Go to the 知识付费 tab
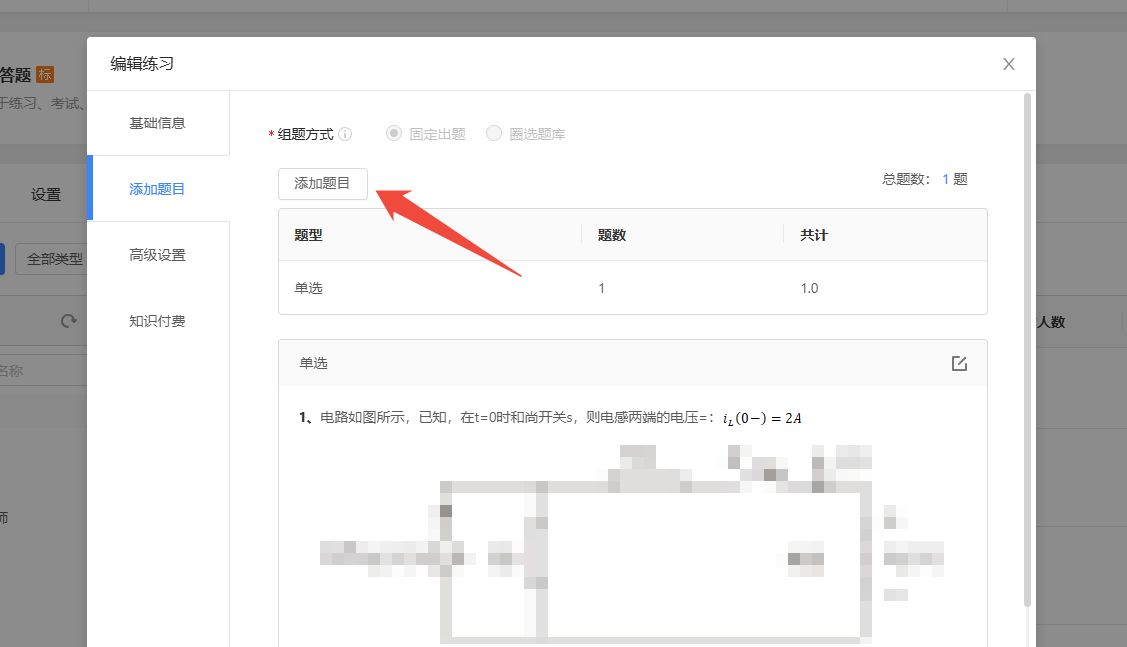The height and width of the screenshot is (647, 1127). pyautogui.click(x=157, y=321)
